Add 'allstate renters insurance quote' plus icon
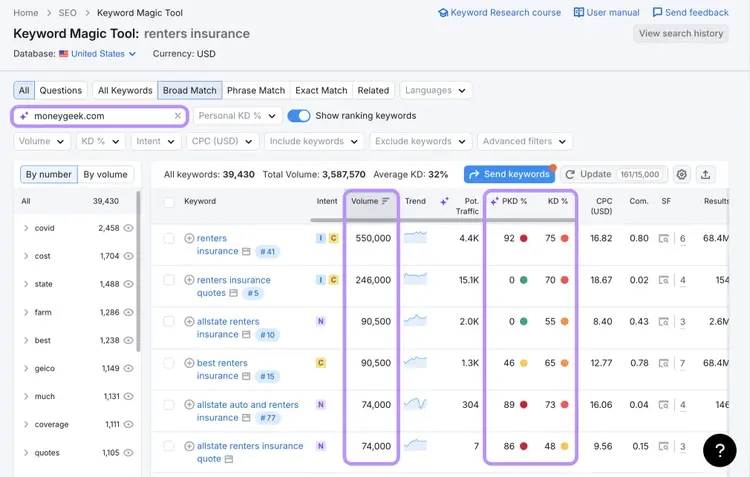The height and width of the screenshot is (477, 750). (x=189, y=446)
